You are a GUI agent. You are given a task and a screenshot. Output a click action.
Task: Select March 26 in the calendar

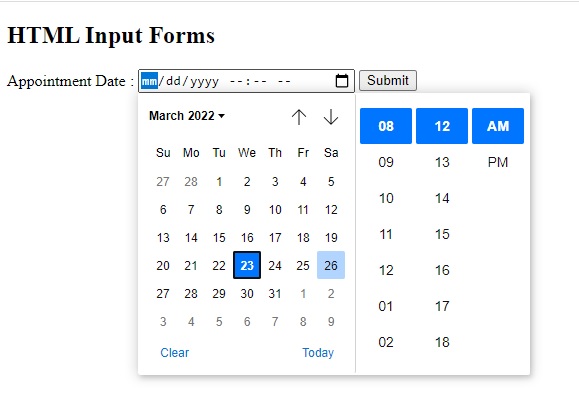[x=331, y=265]
